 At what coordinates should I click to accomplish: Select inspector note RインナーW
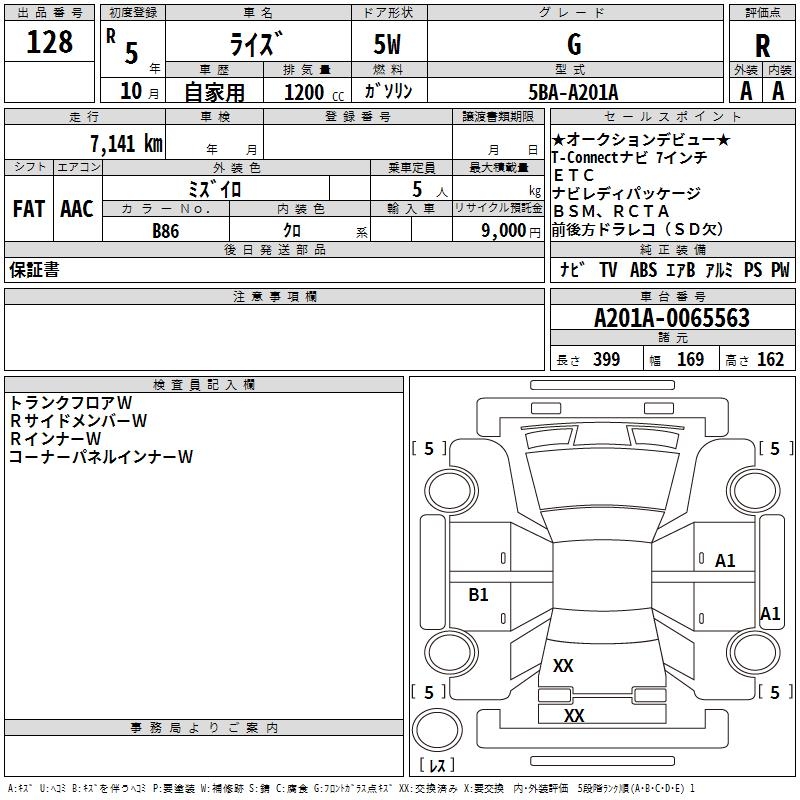[56, 438]
